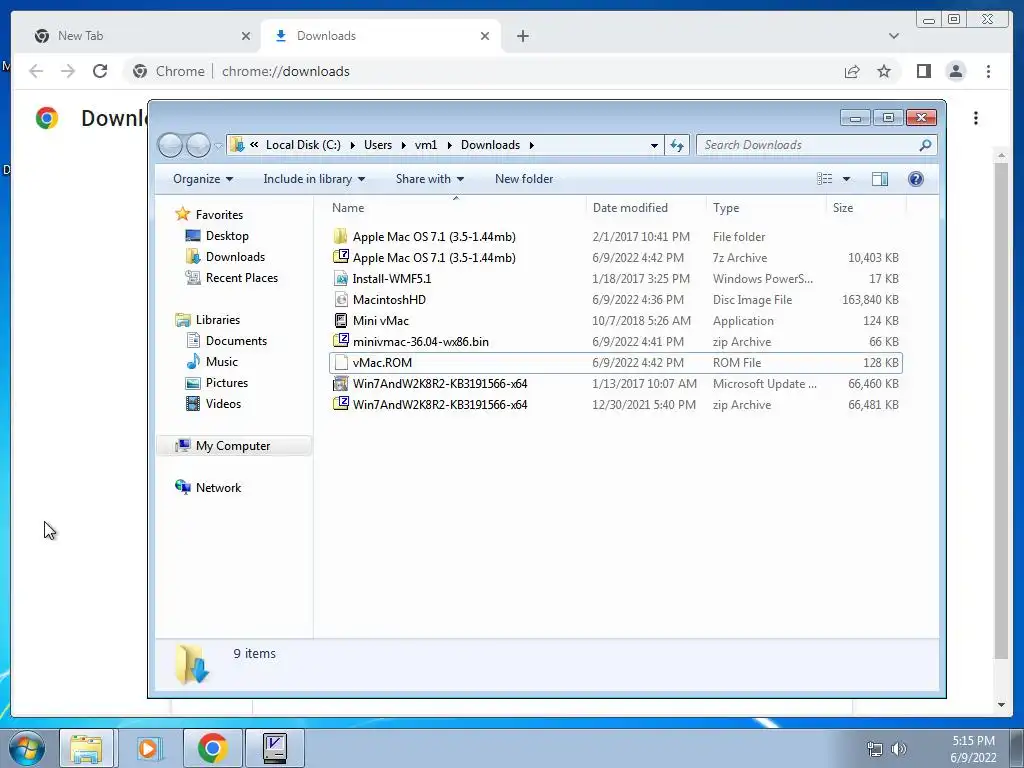Open the view options dropdown arrow
This screenshot has height=768, width=1024.
[846, 179]
